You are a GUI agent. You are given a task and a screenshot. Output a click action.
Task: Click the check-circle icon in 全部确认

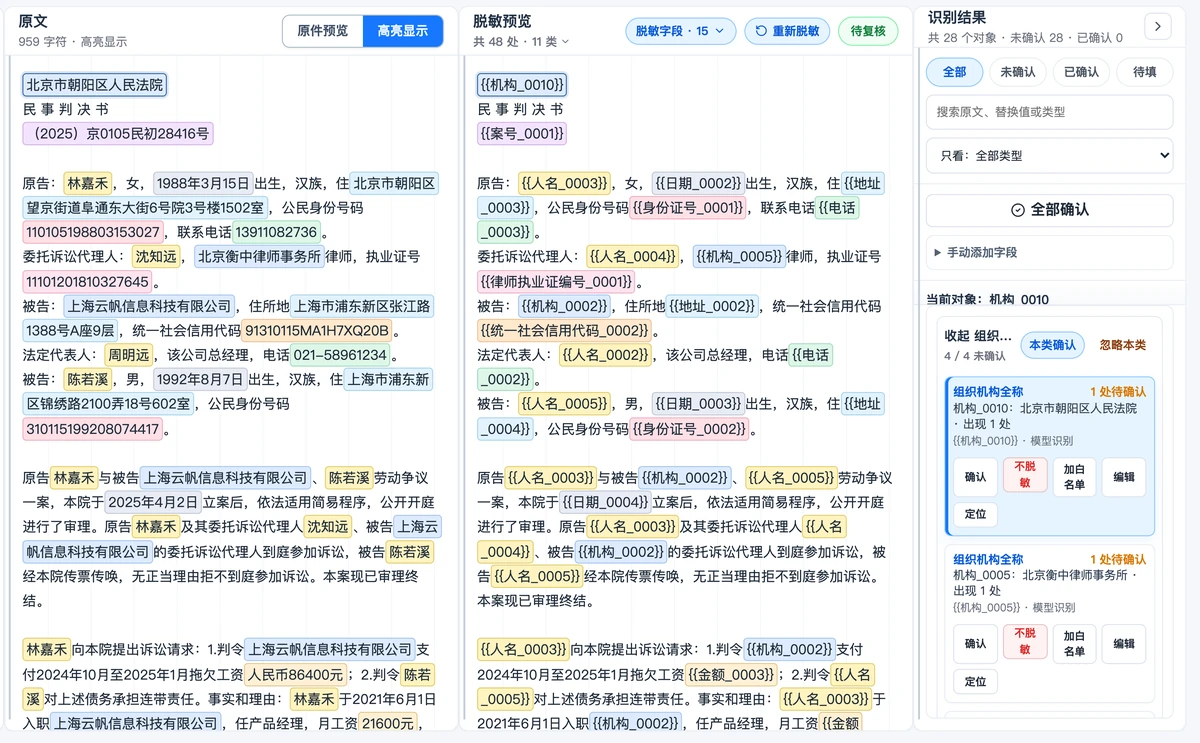1018,210
